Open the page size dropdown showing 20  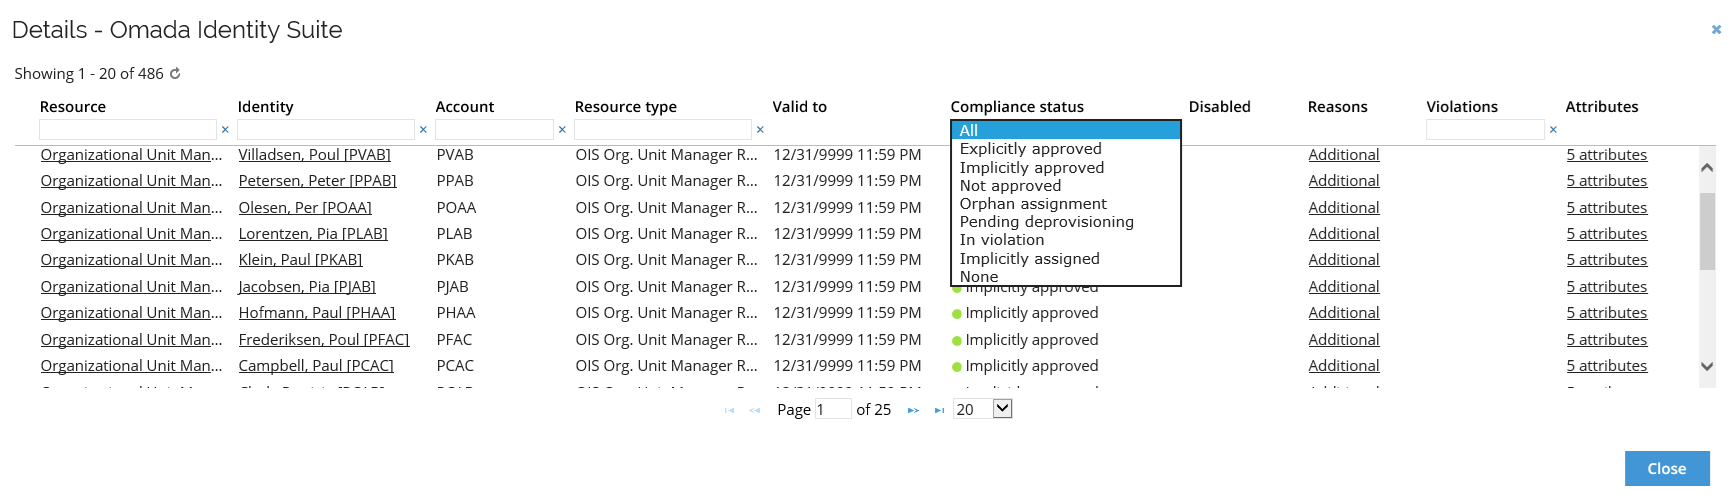(983, 409)
